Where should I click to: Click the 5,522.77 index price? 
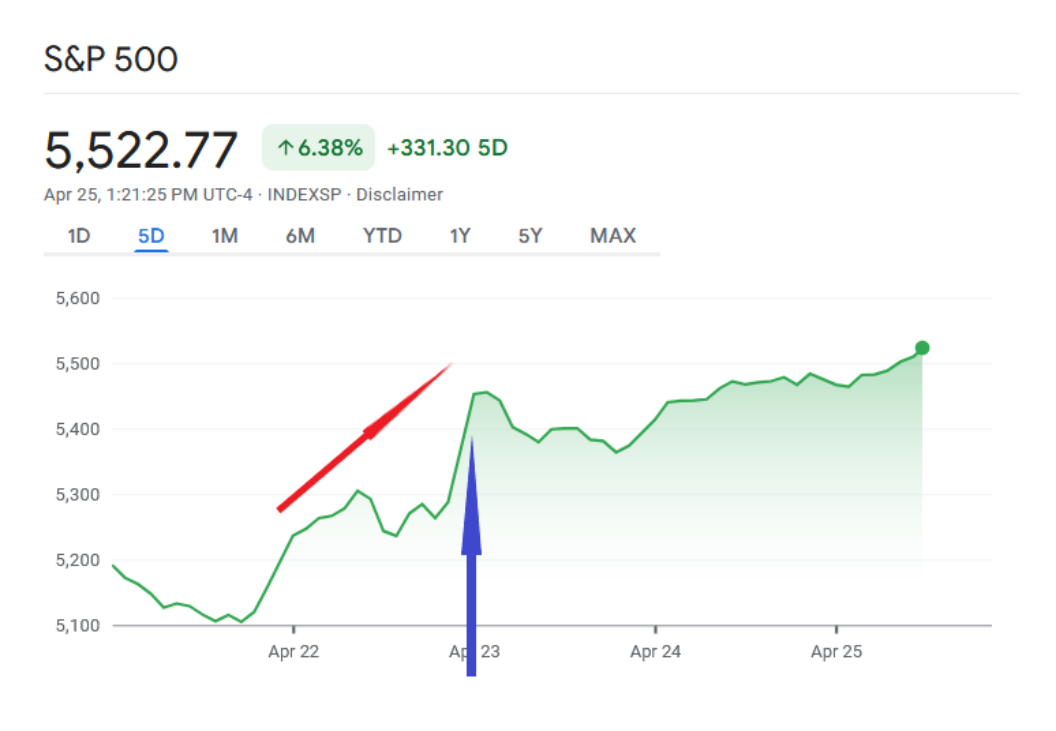(141, 150)
